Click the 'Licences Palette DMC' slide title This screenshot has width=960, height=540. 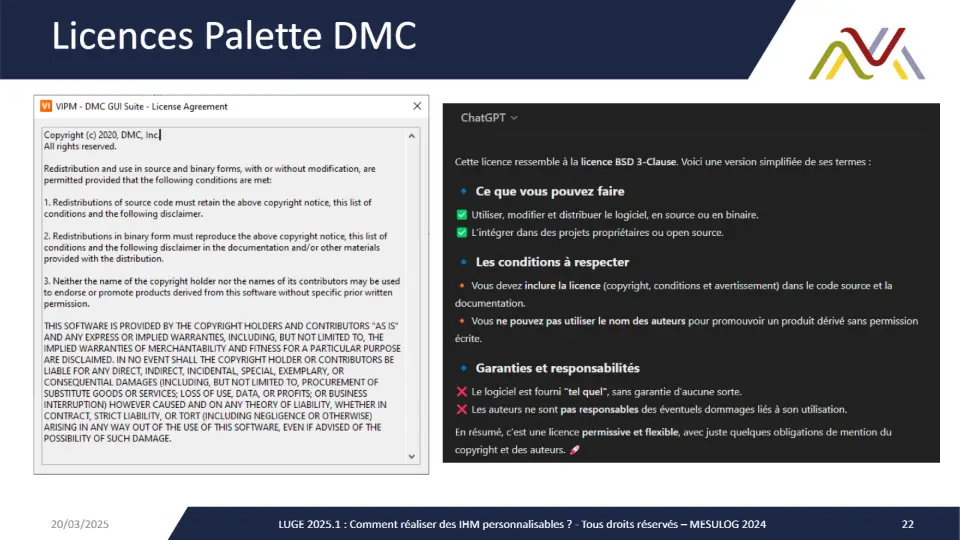pos(234,36)
